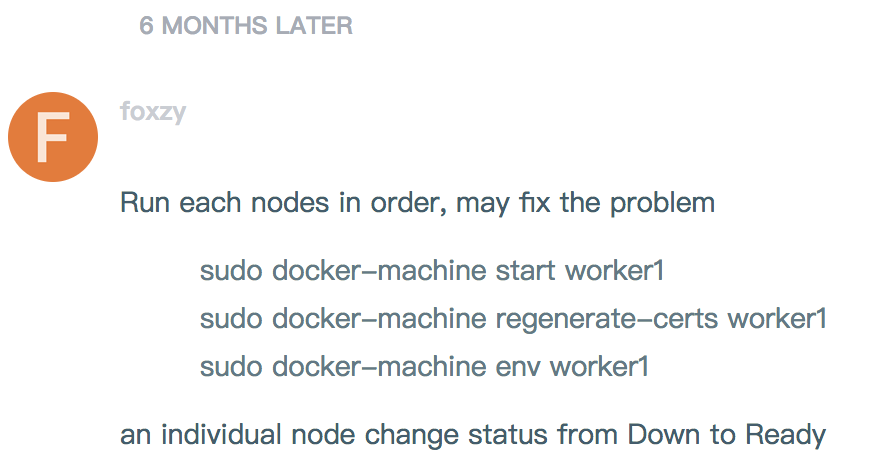Click "regenerate-certs" in the second command

click(607, 319)
